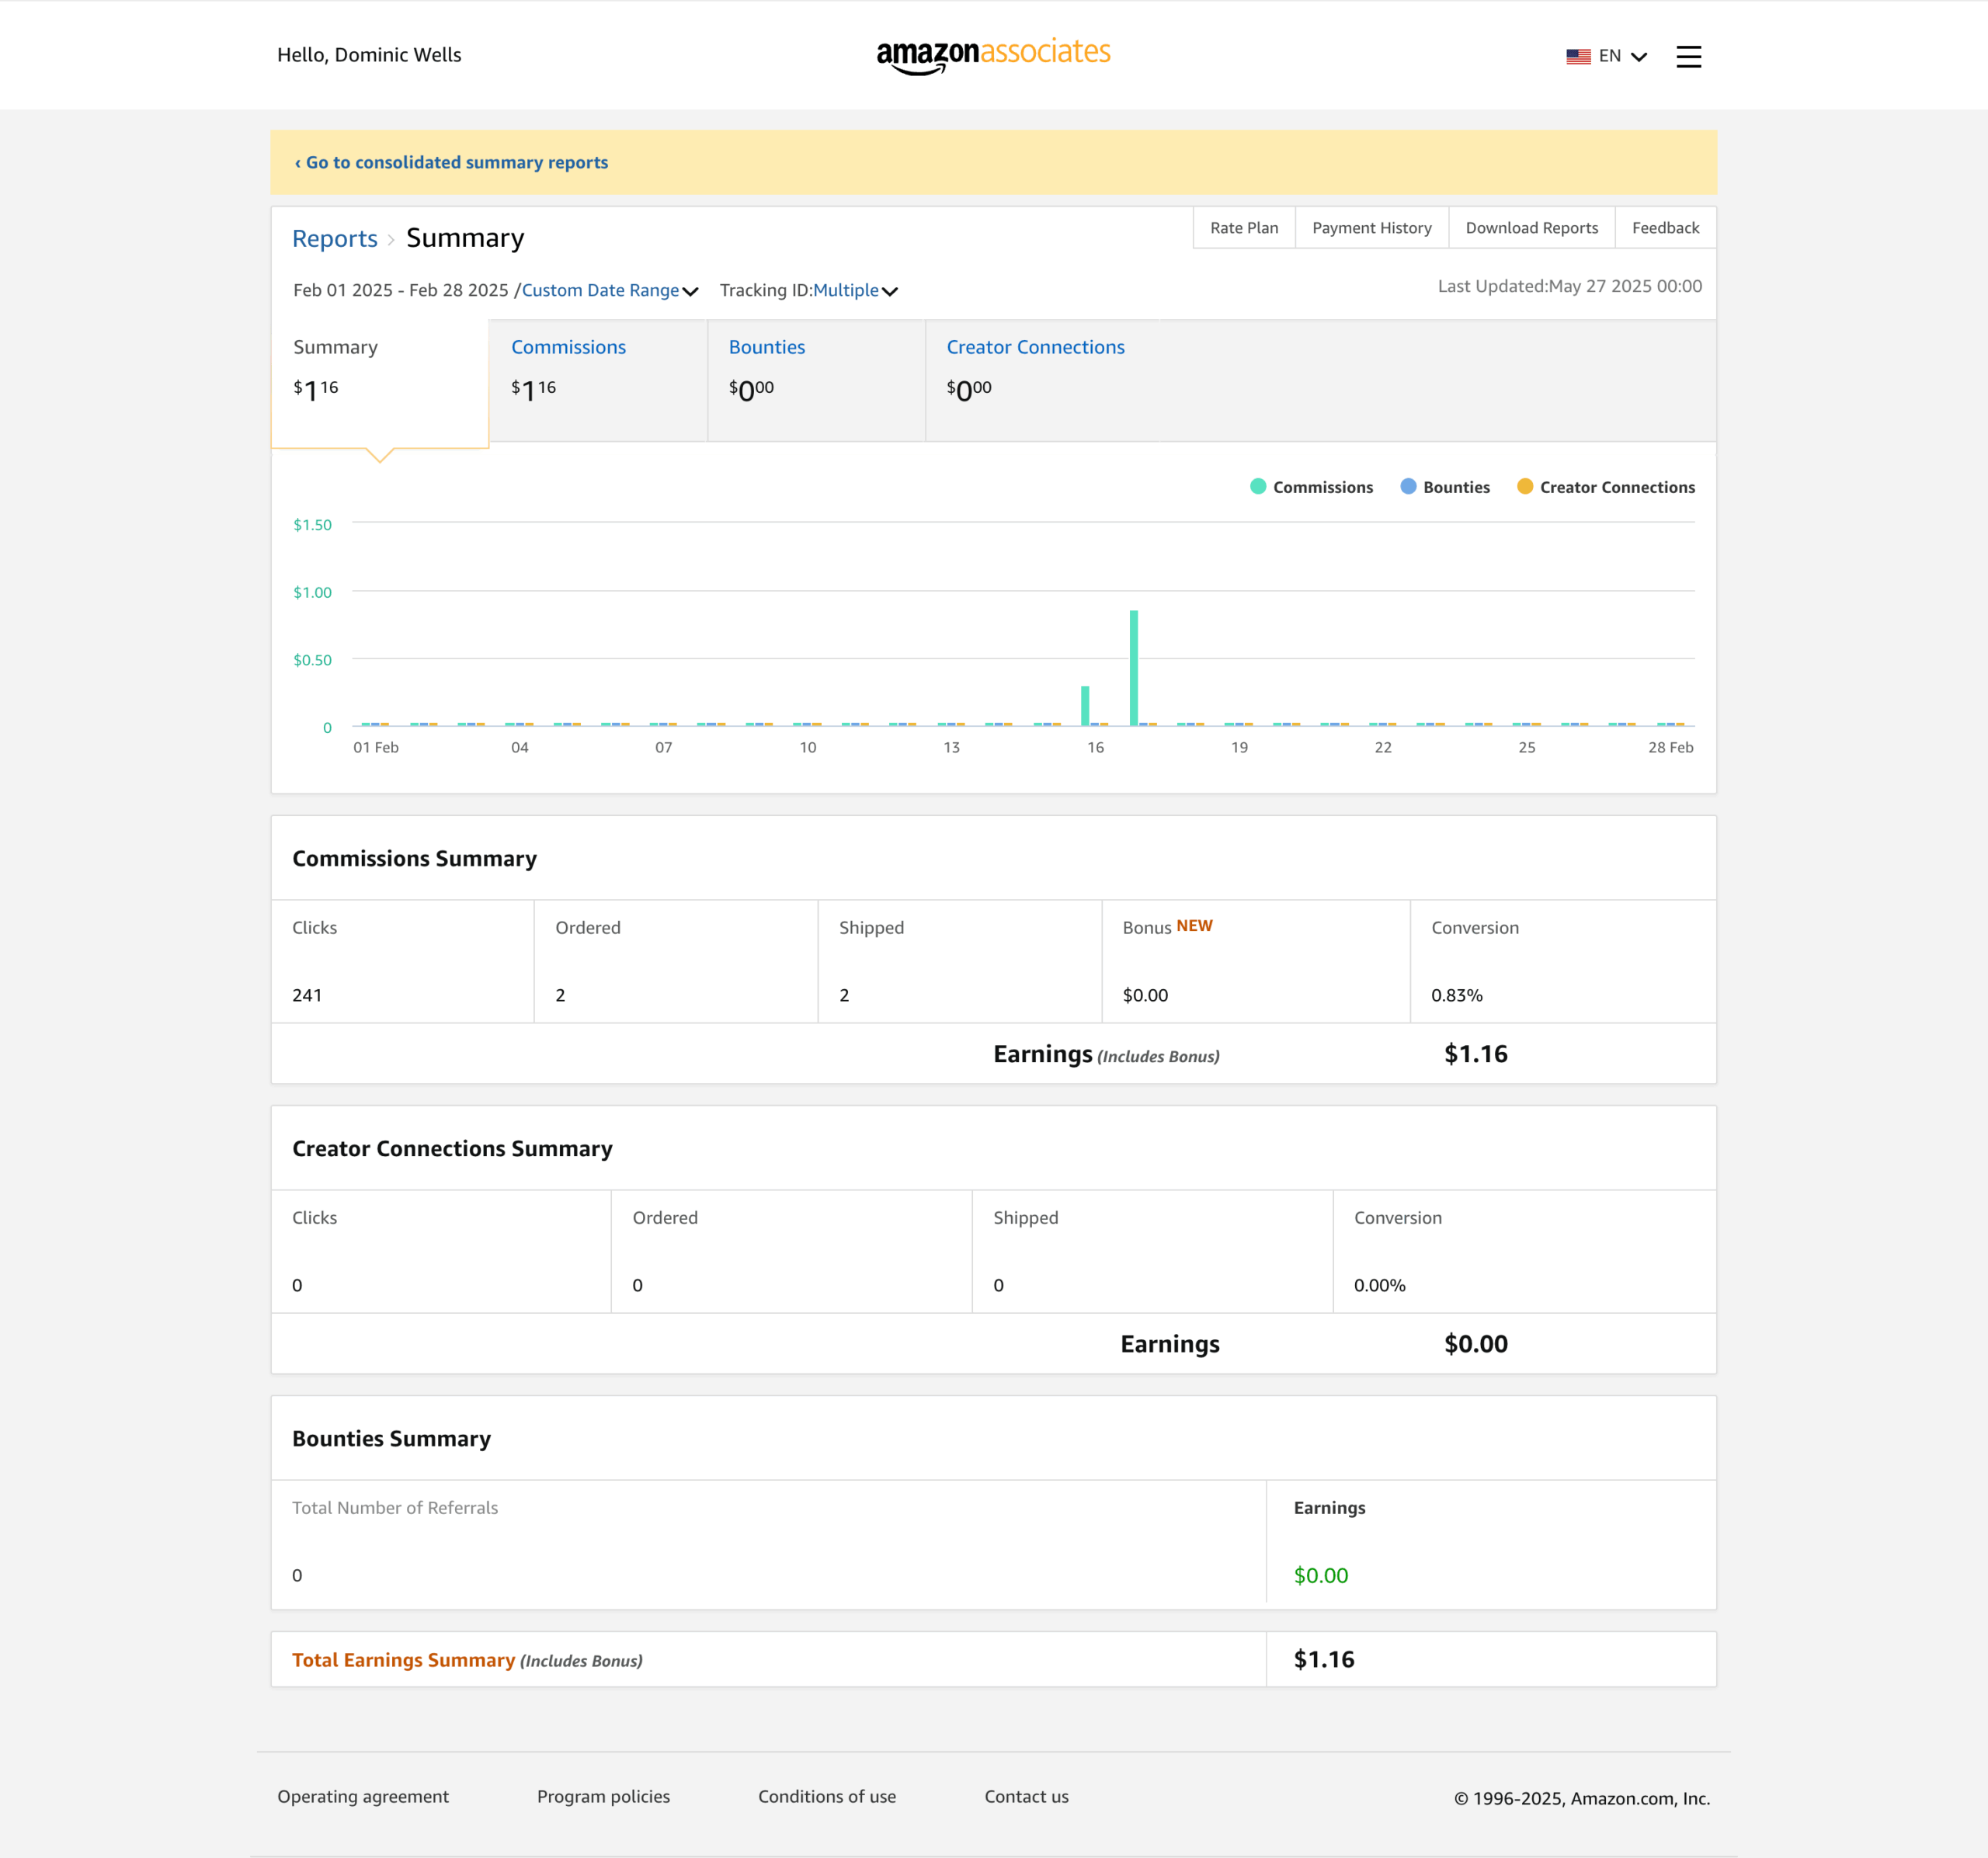Click the Amazon Associates logo
1988x1858 pixels.
pos(993,56)
